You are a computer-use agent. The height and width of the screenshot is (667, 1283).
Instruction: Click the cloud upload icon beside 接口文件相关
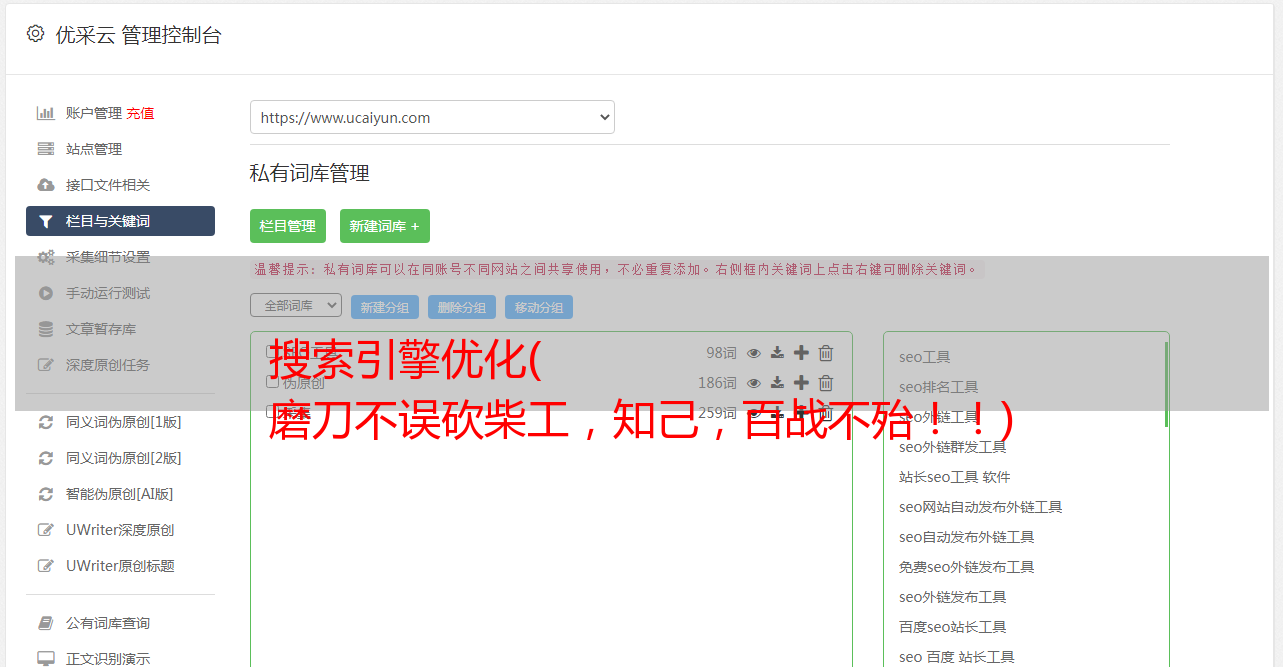pos(45,185)
